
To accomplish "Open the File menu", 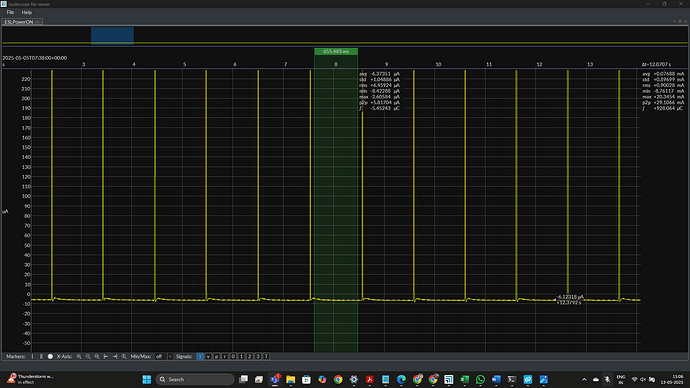I will (x=10, y=12).
